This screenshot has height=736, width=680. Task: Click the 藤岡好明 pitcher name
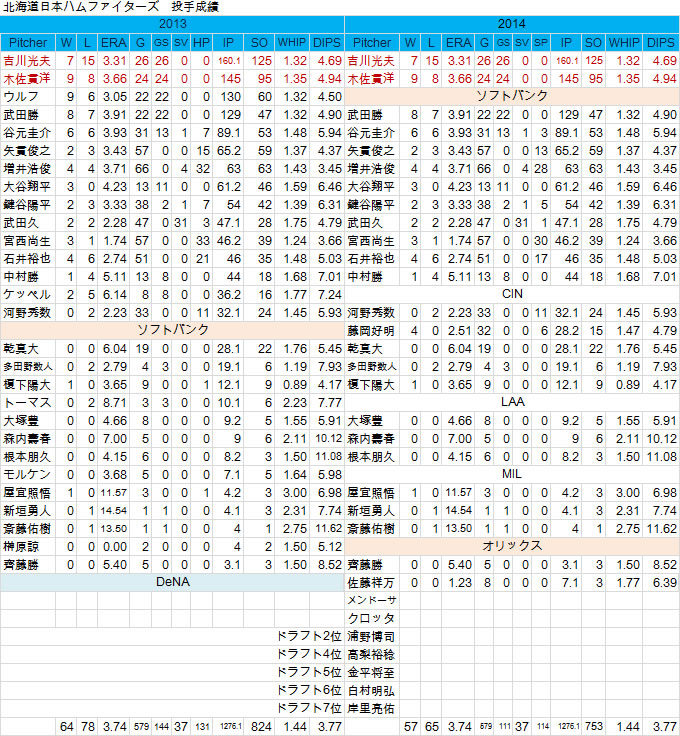click(371, 331)
